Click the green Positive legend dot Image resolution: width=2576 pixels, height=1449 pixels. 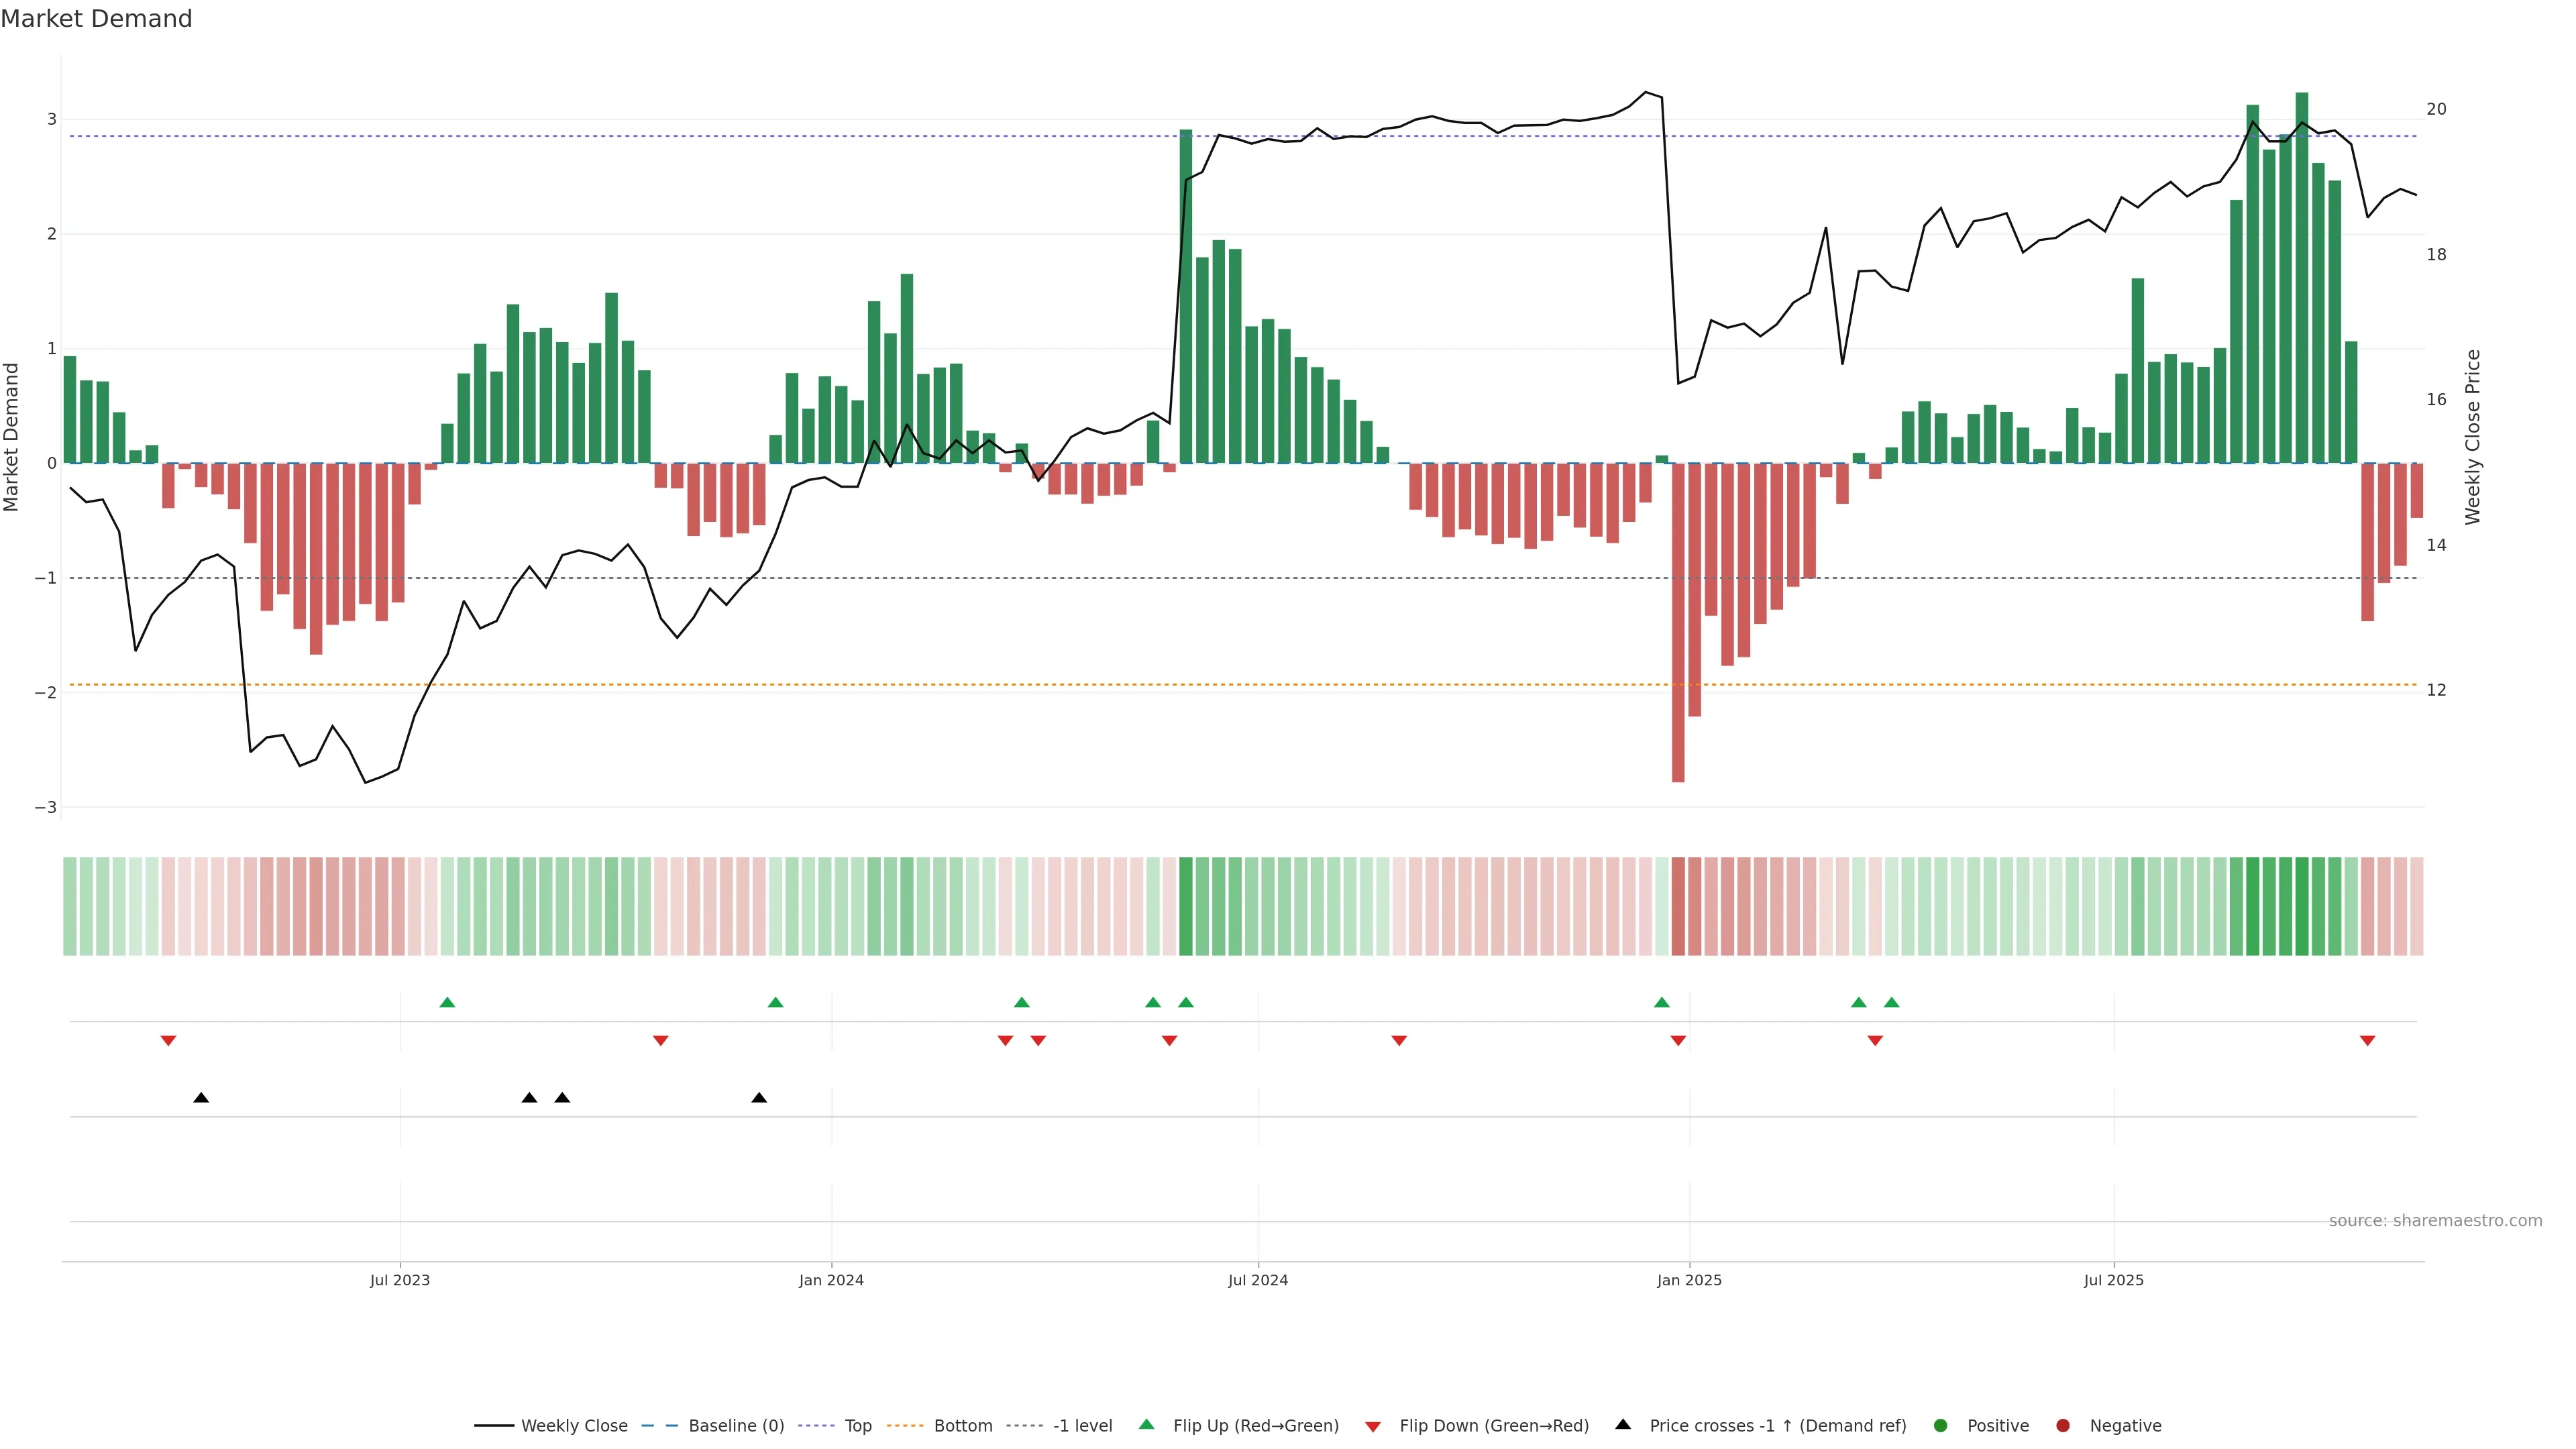tap(1940, 1425)
